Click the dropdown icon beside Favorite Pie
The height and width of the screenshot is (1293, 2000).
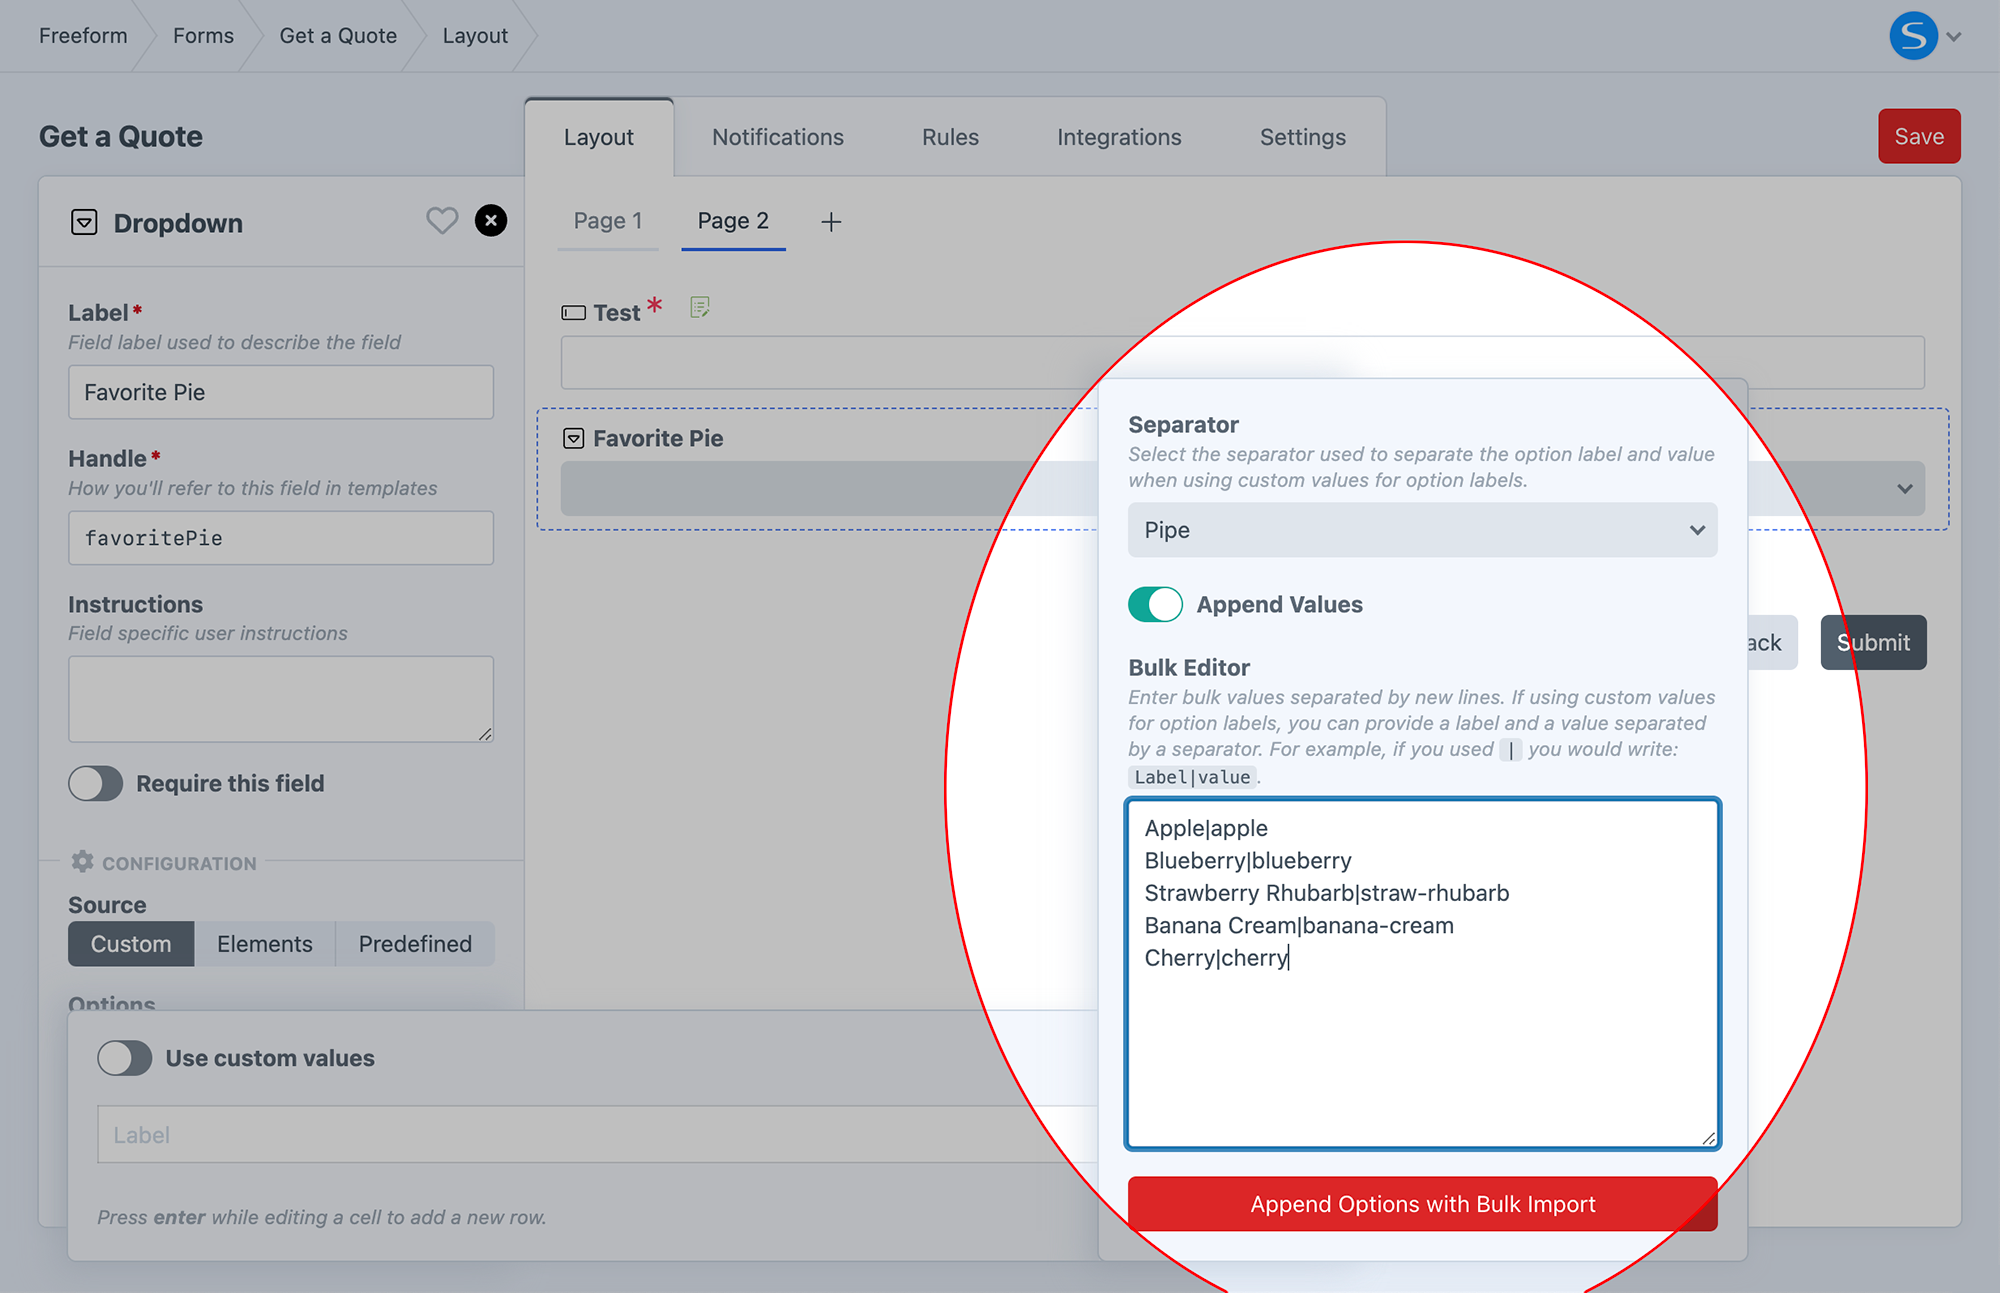[573, 438]
